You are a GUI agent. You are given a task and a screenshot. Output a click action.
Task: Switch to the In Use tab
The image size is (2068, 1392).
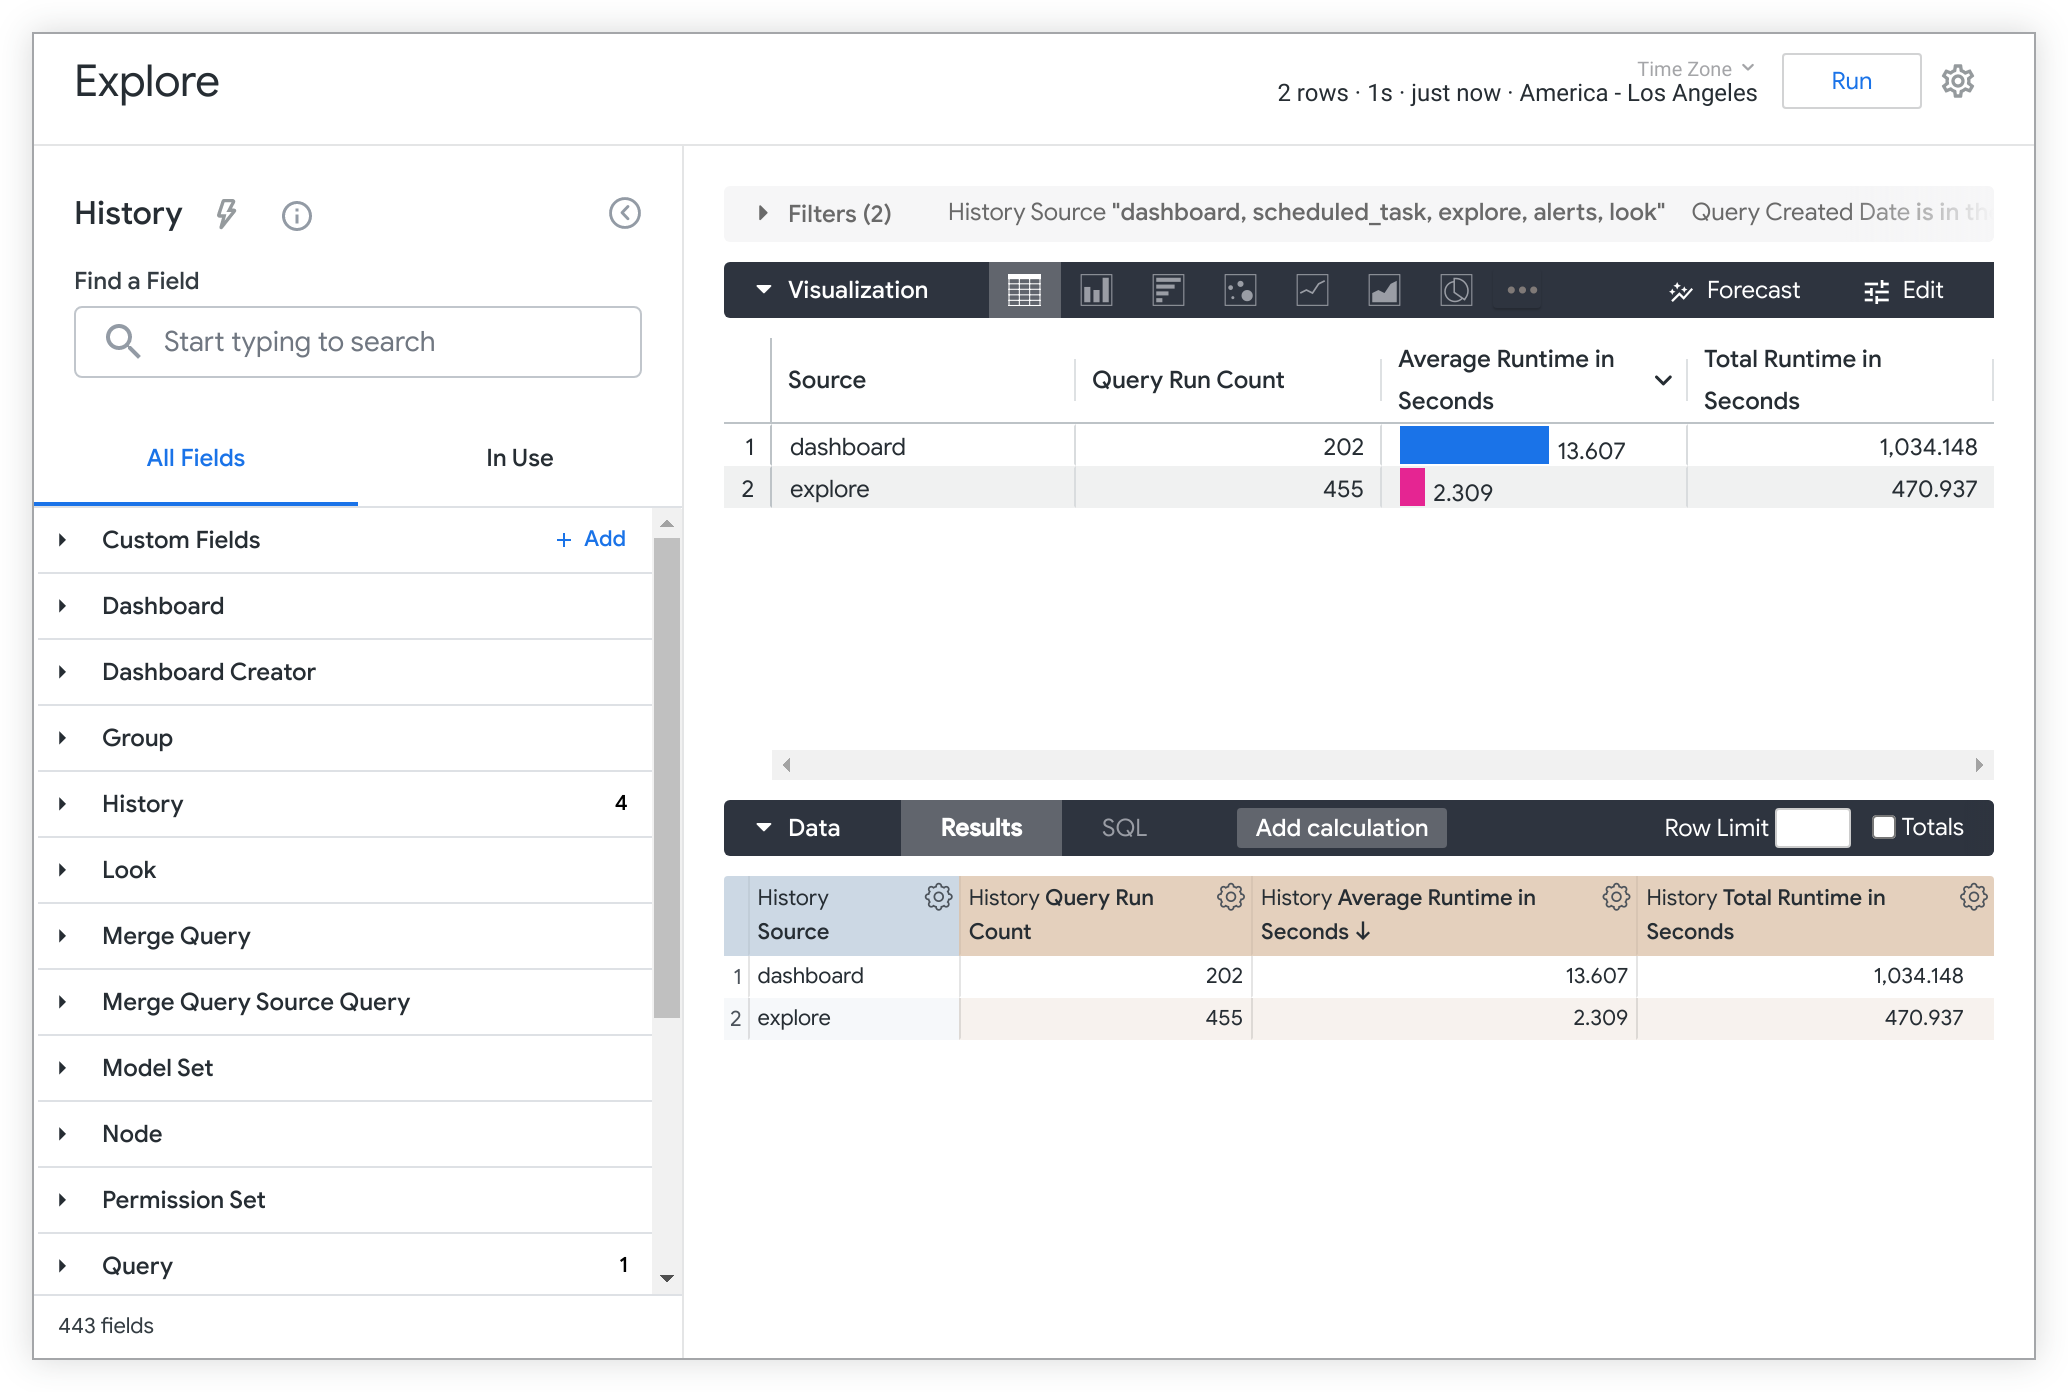pyautogui.click(x=519, y=458)
